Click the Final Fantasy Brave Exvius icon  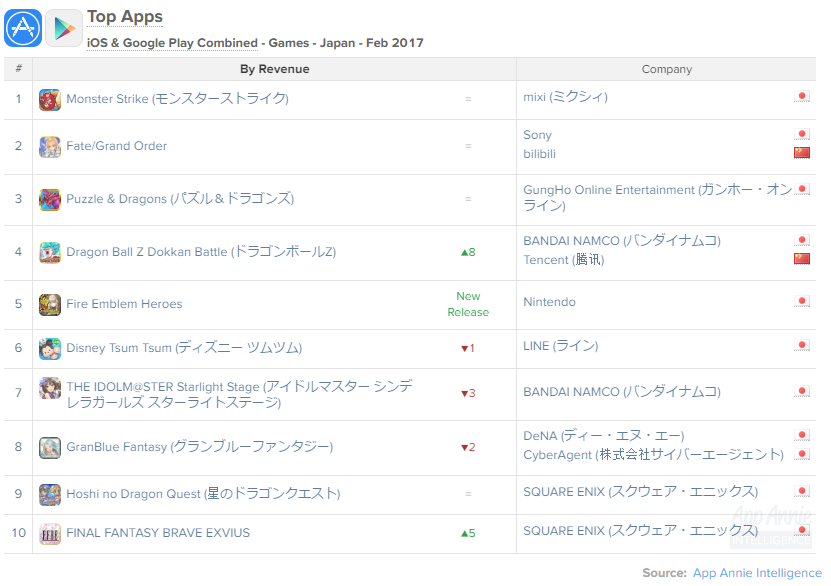49,533
